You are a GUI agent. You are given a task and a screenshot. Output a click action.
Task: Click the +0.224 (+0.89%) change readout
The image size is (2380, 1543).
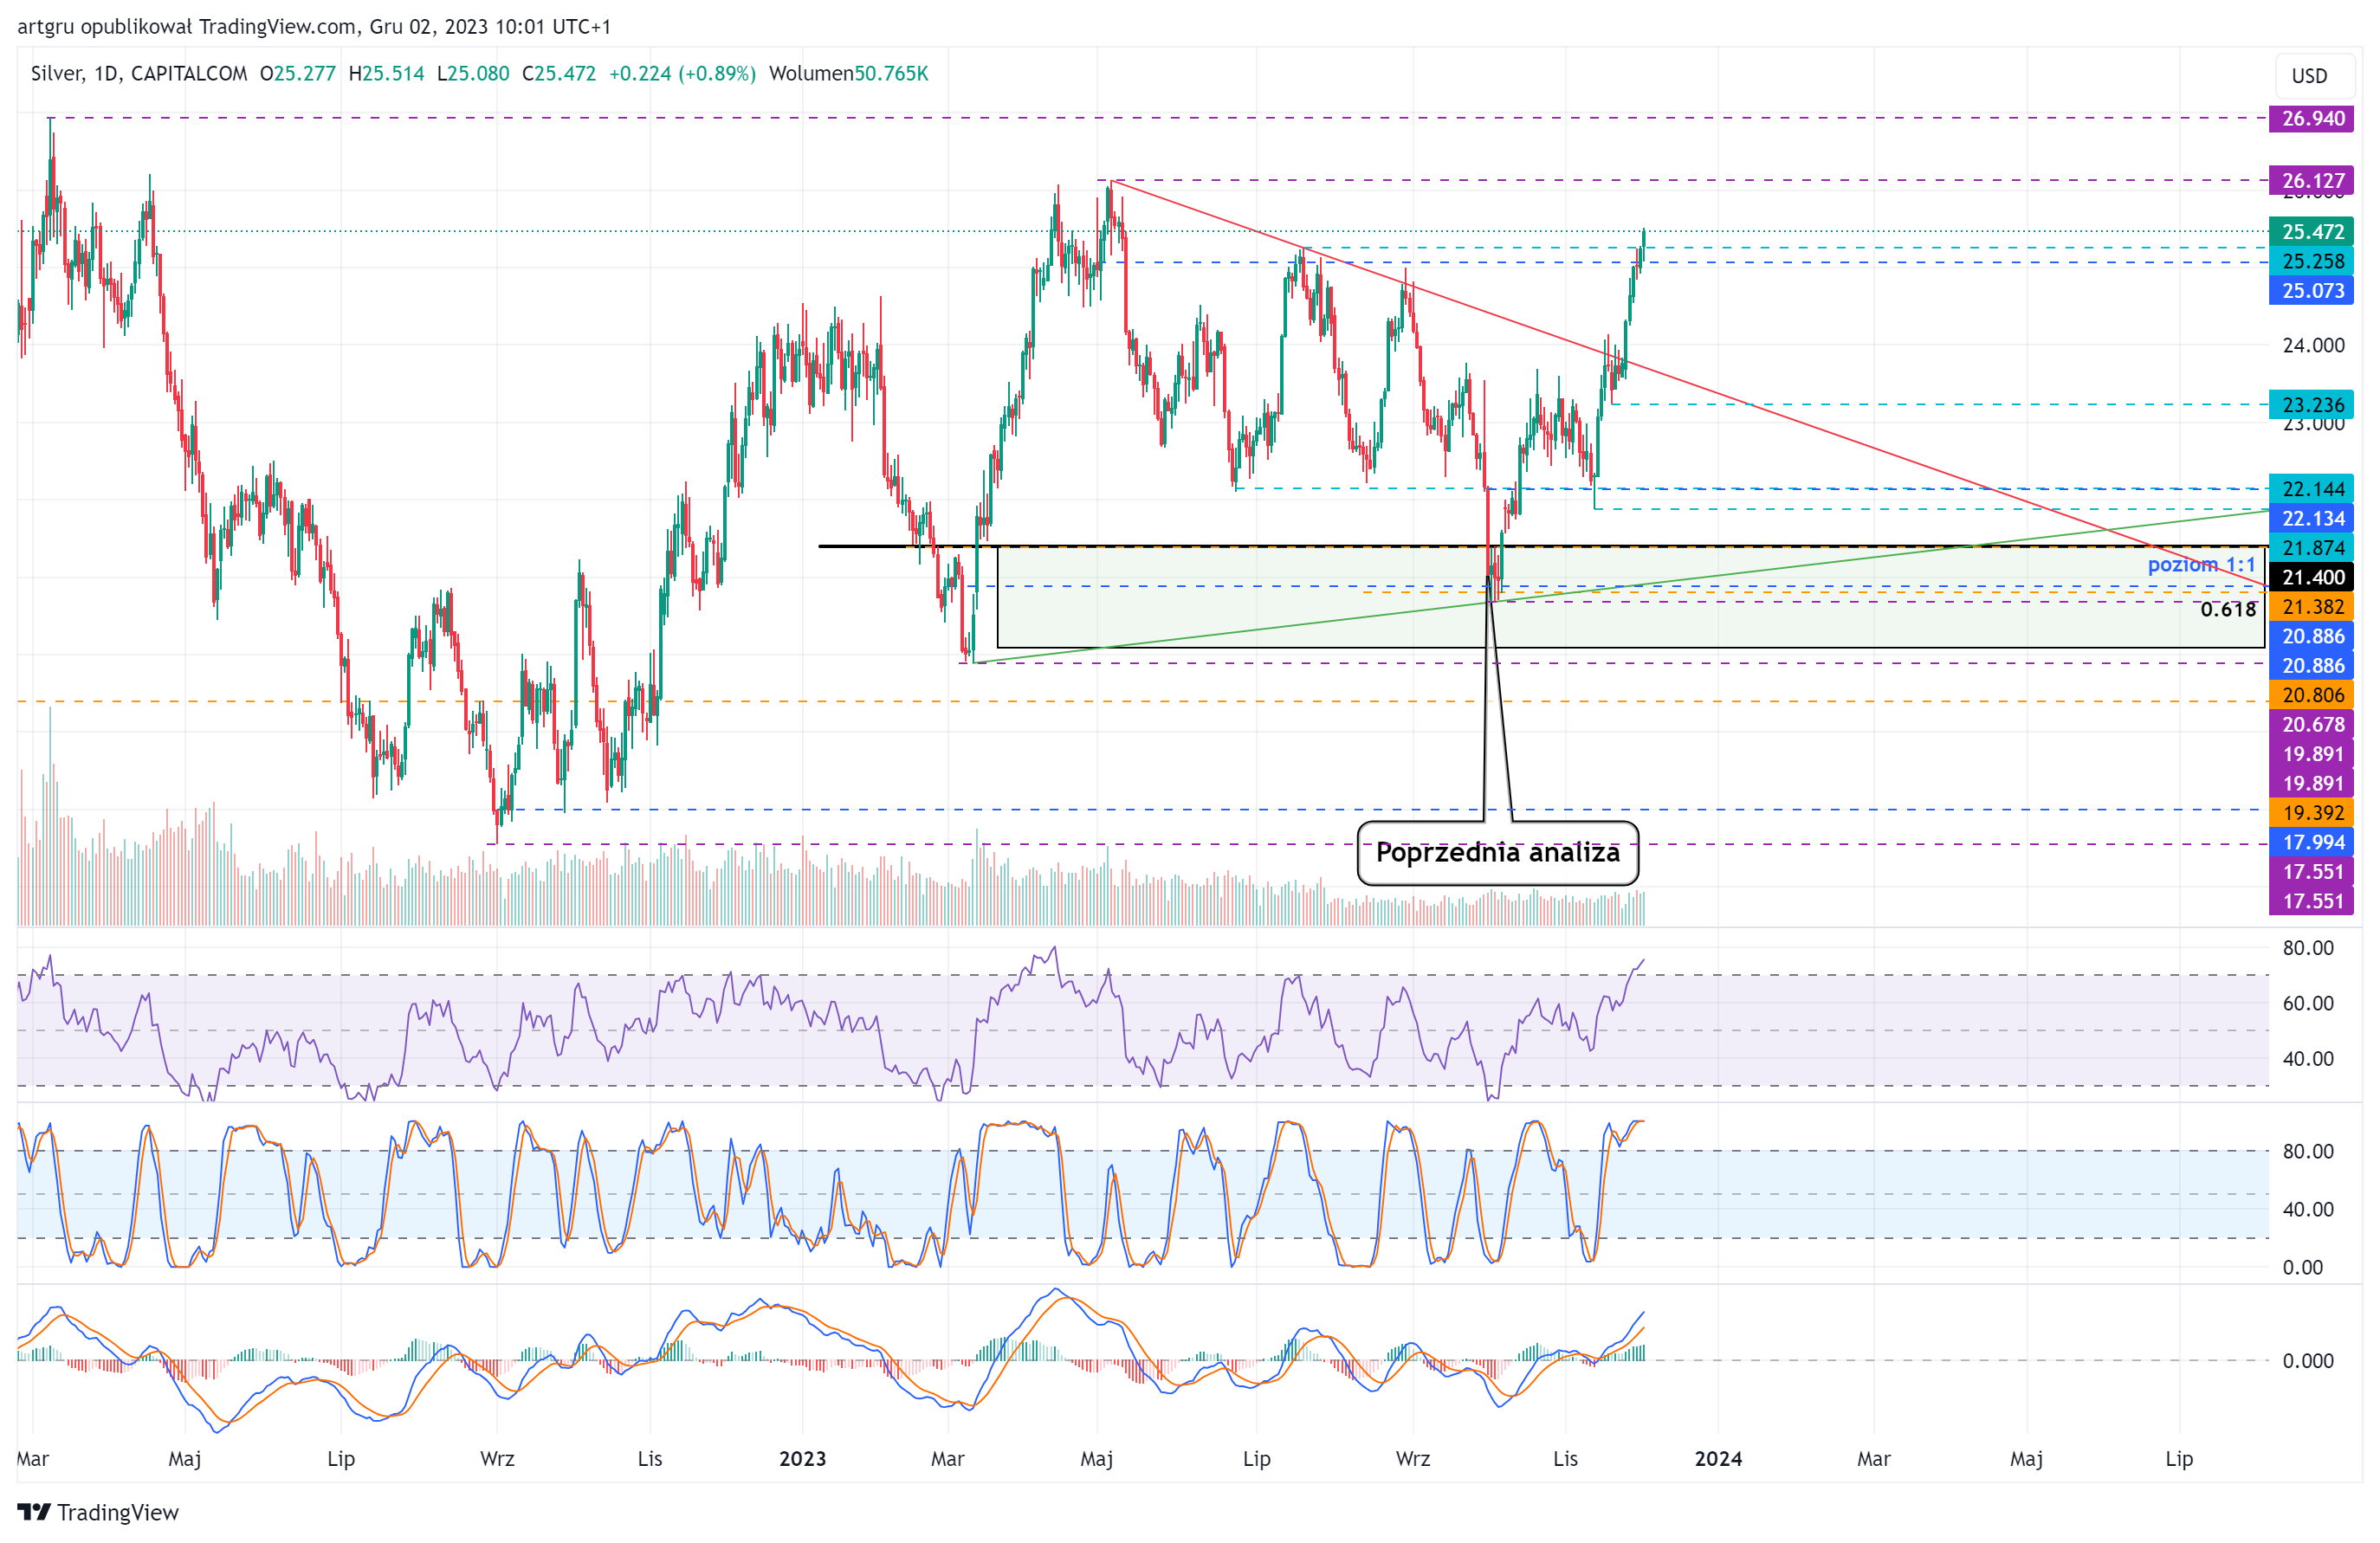point(682,73)
